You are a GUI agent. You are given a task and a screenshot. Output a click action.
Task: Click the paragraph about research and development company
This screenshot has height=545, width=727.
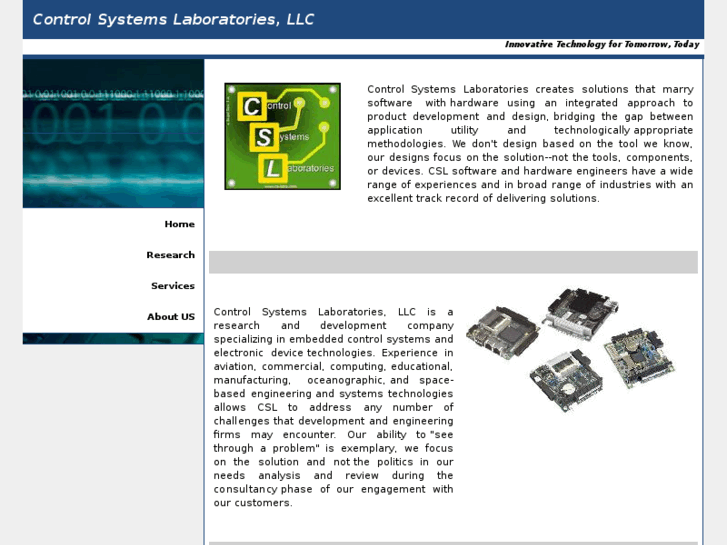point(333,407)
